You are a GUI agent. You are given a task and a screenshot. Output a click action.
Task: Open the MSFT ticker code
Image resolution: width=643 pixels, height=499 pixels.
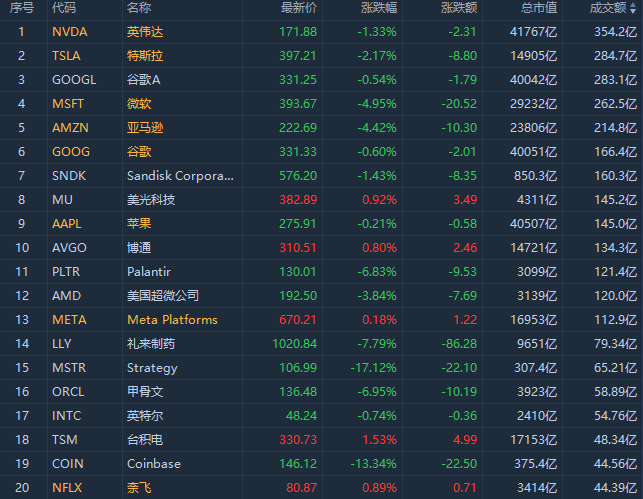pyautogui.click(x=68, y=104)
